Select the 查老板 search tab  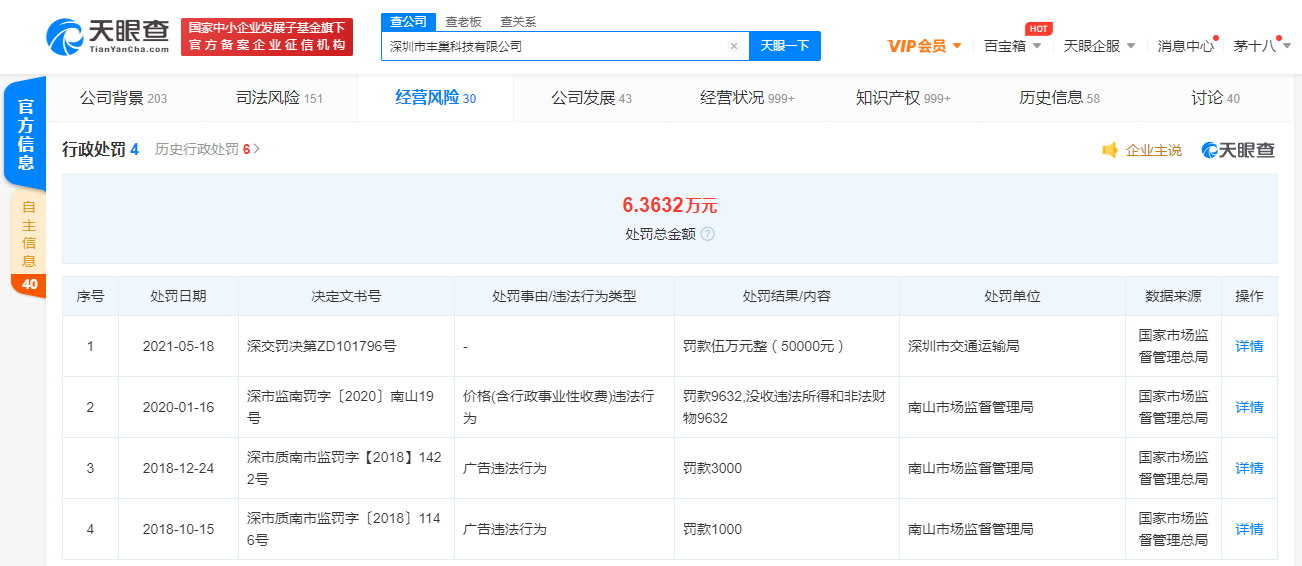click(463, 21)
